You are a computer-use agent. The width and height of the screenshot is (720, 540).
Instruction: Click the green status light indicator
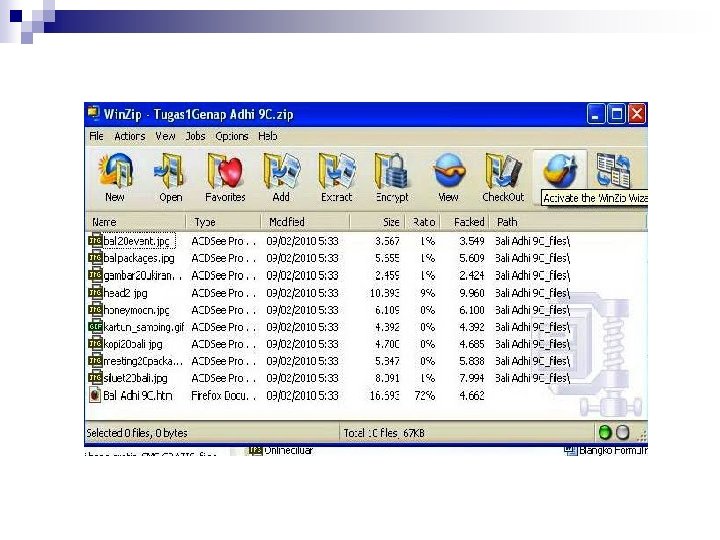[x=605, y=432]
